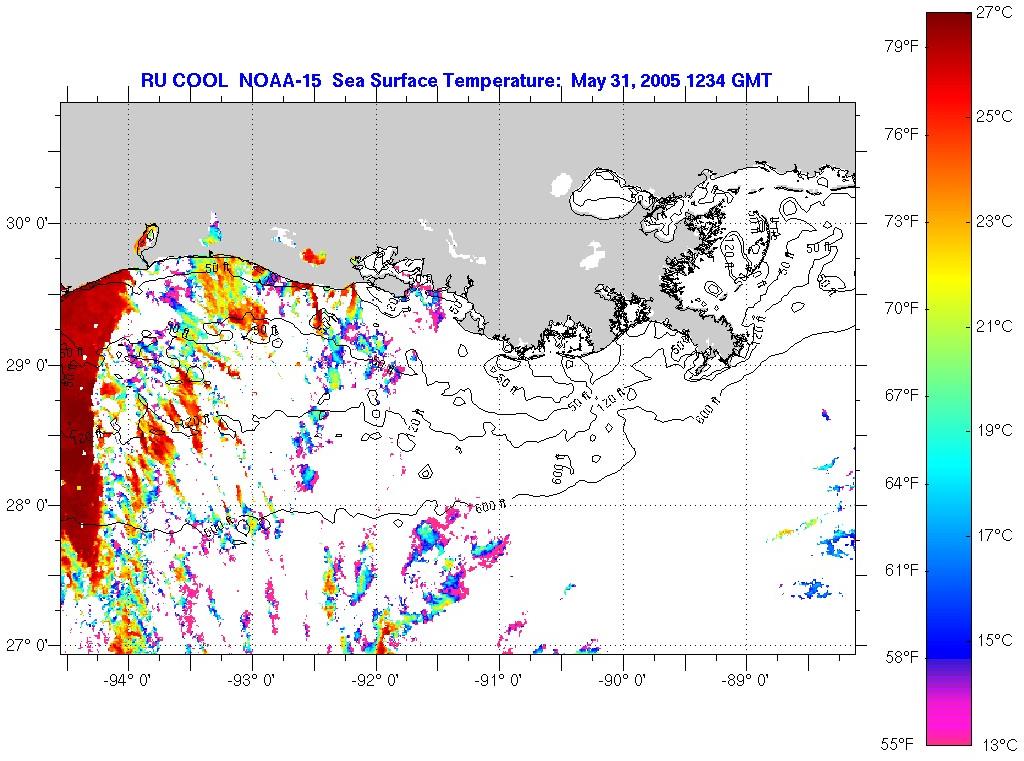Click the 70°F scale label
The image size is (1024, 761).
click(902, 308)
